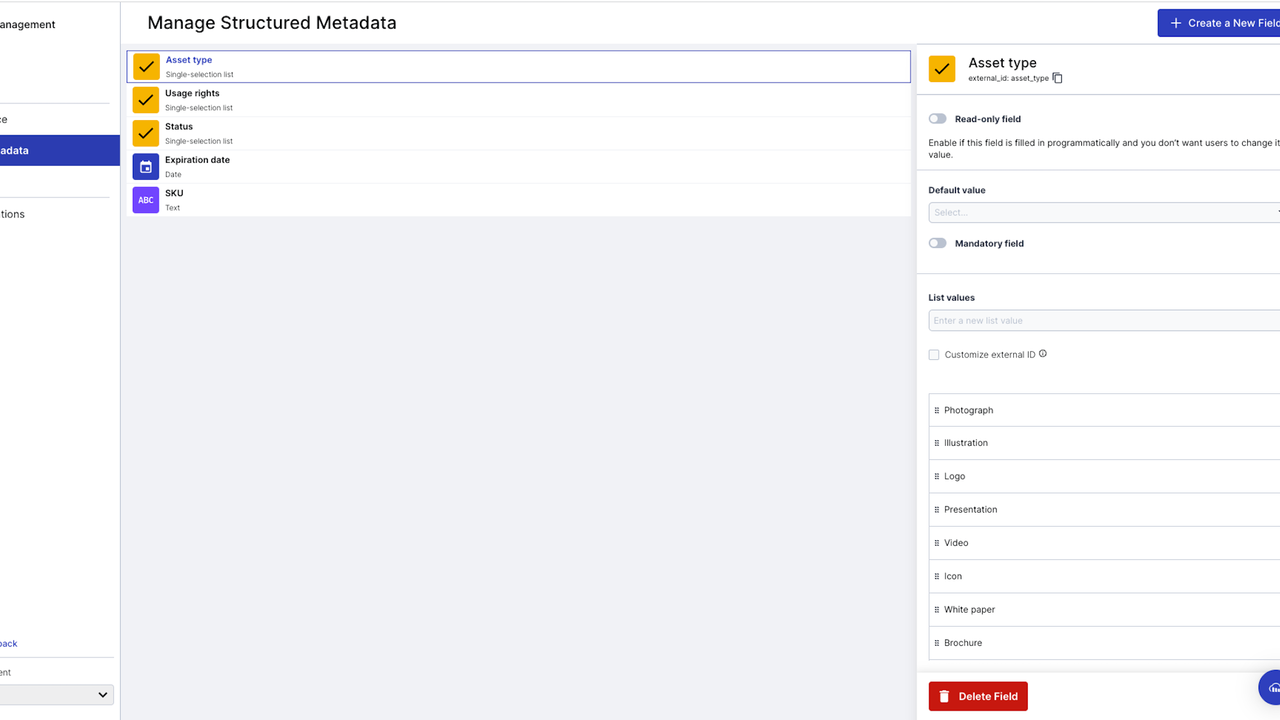Click the Status field checkmark icon
The height and width of the screenshot is (720, 1280).
point(146,133)
